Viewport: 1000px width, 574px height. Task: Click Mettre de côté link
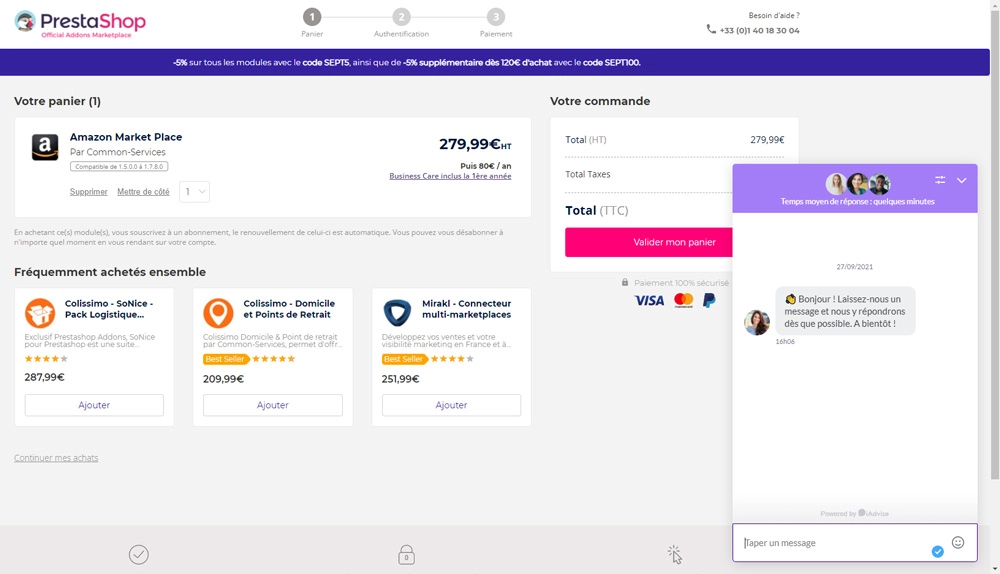point(143,191)
